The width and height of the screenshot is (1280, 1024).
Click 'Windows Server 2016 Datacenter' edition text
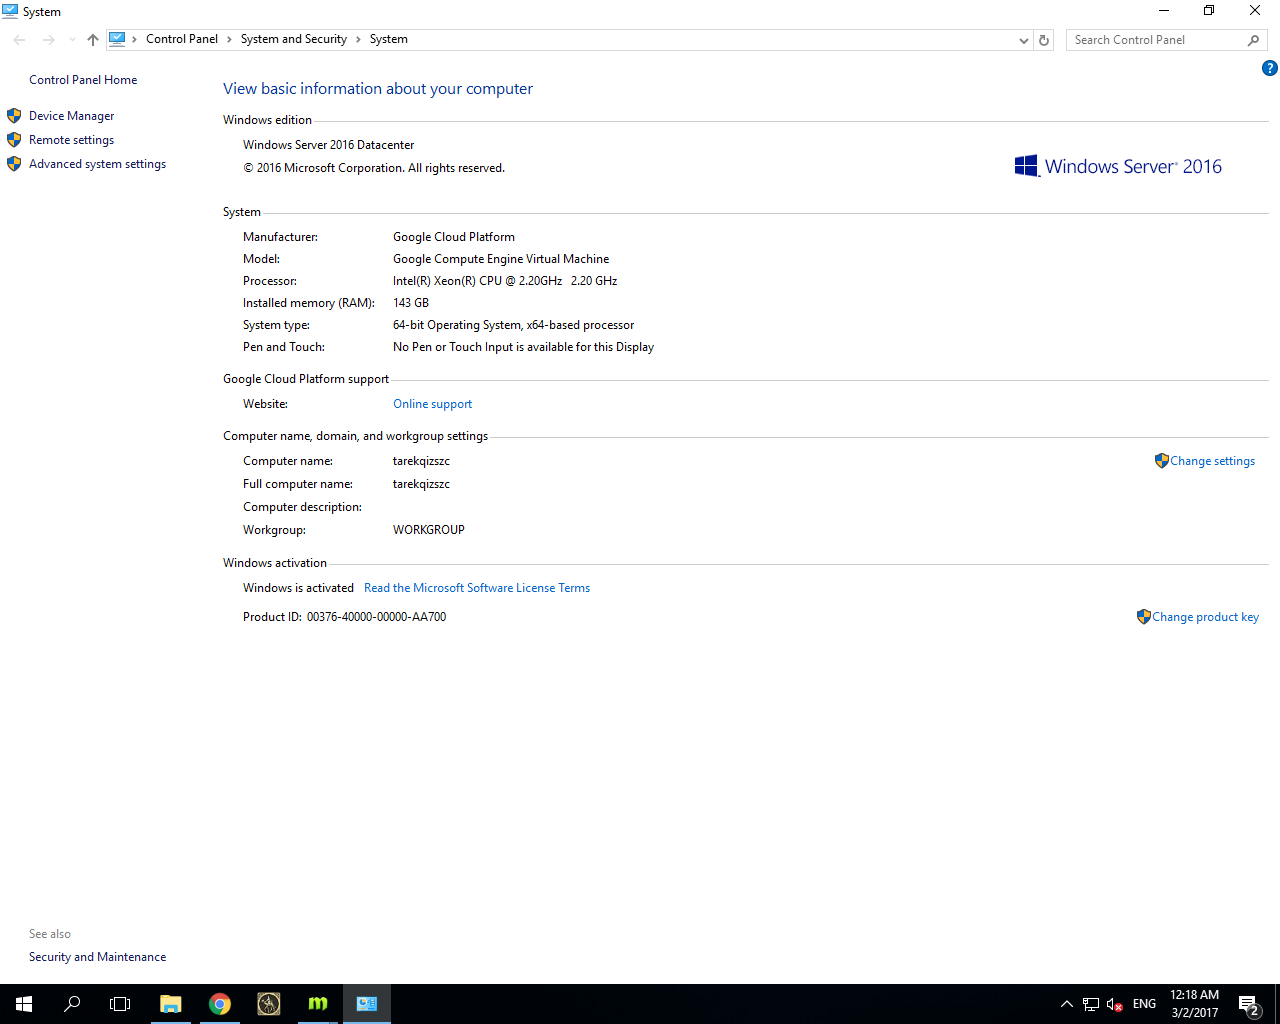(328, 145)
